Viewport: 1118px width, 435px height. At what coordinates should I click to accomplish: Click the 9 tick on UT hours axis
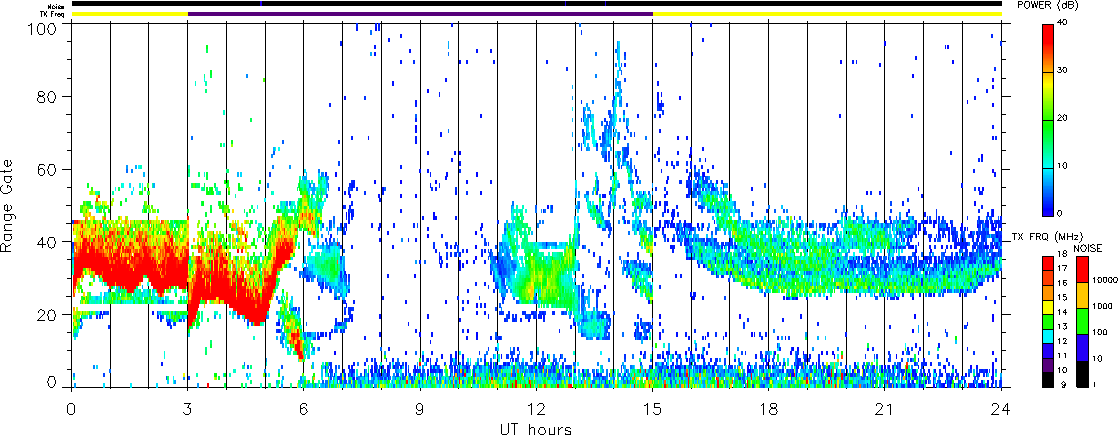pyautogui.click(x=420, y=409)
